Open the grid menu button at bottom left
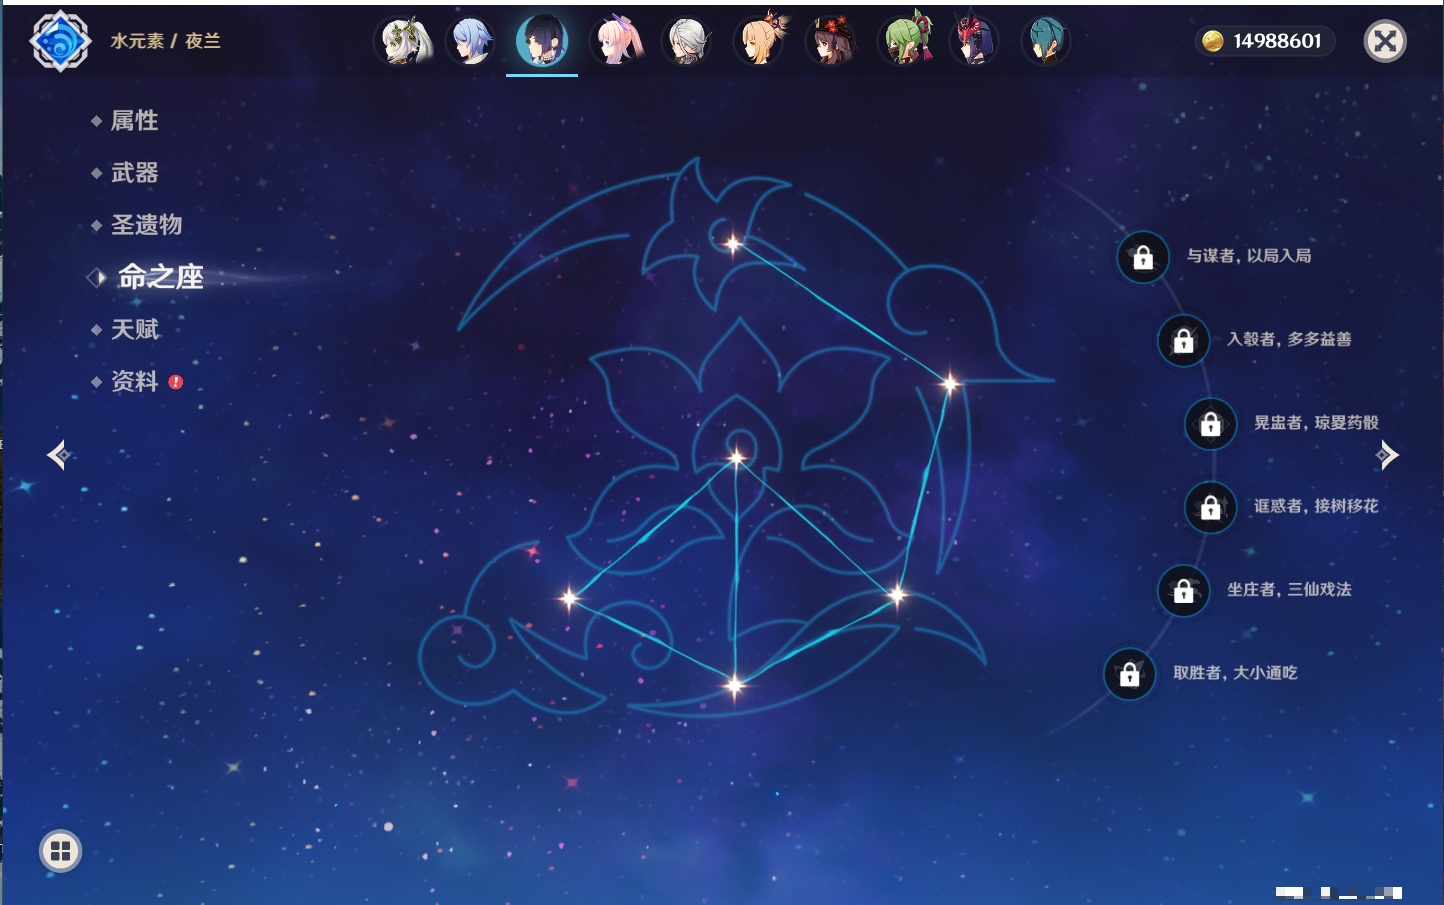 pos(60,851)
